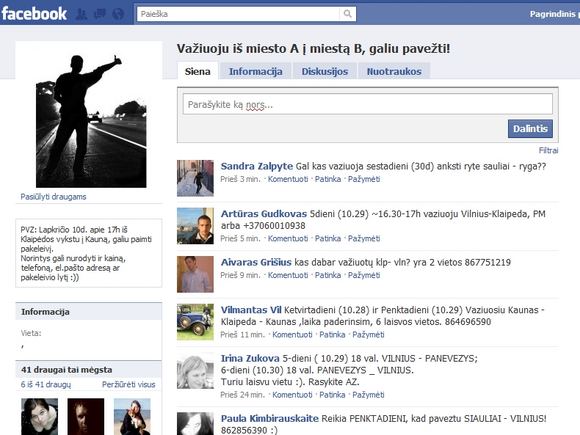Viewport: 580px width, 435px height.
Task: Open the friend requests icon in header
Action: (x=82, y=14)
